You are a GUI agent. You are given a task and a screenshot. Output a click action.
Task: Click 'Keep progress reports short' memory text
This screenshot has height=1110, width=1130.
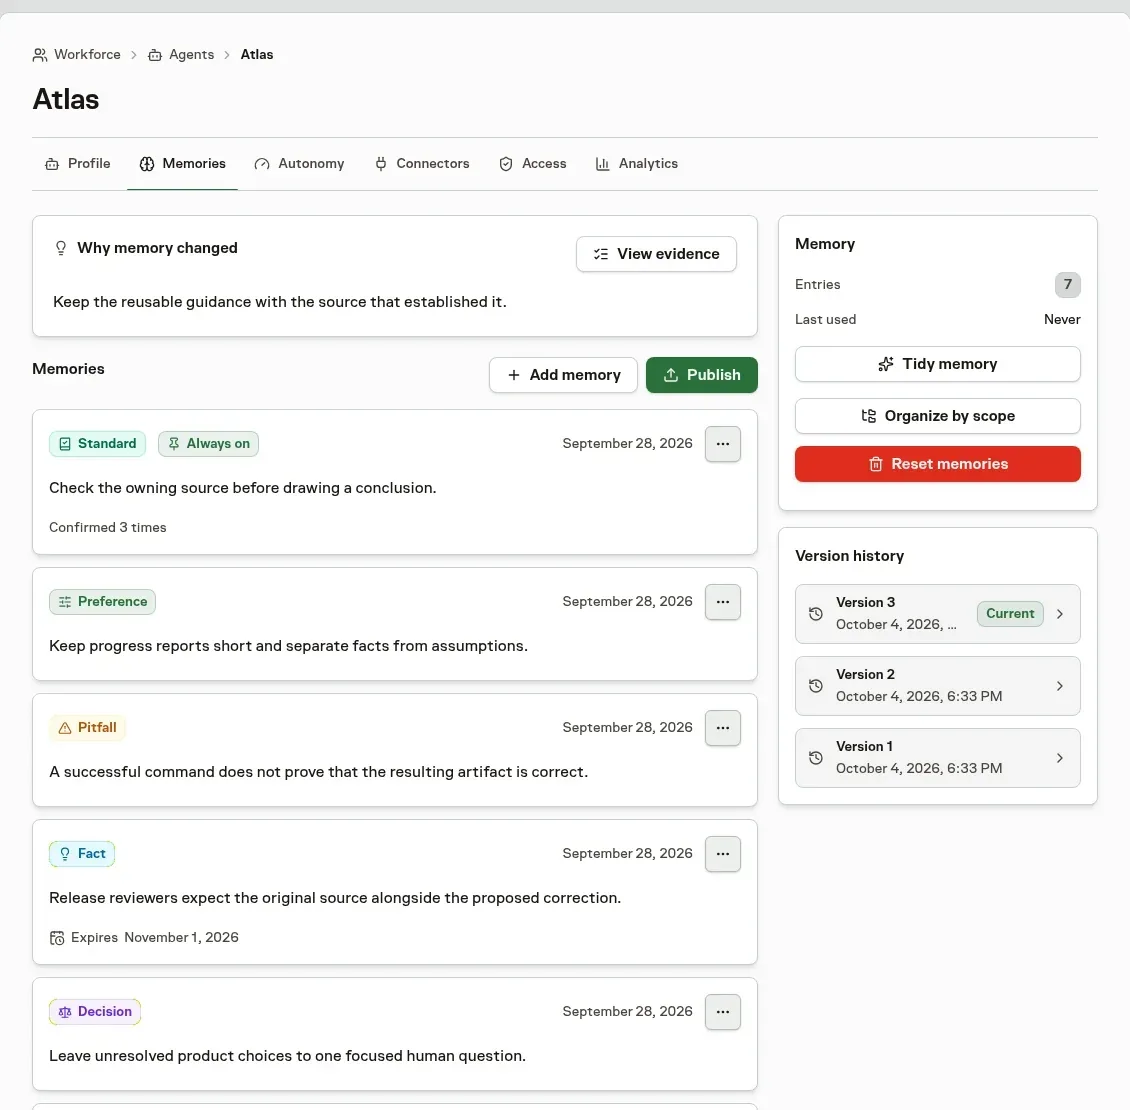pyautogui.click(x=288, y=646)
